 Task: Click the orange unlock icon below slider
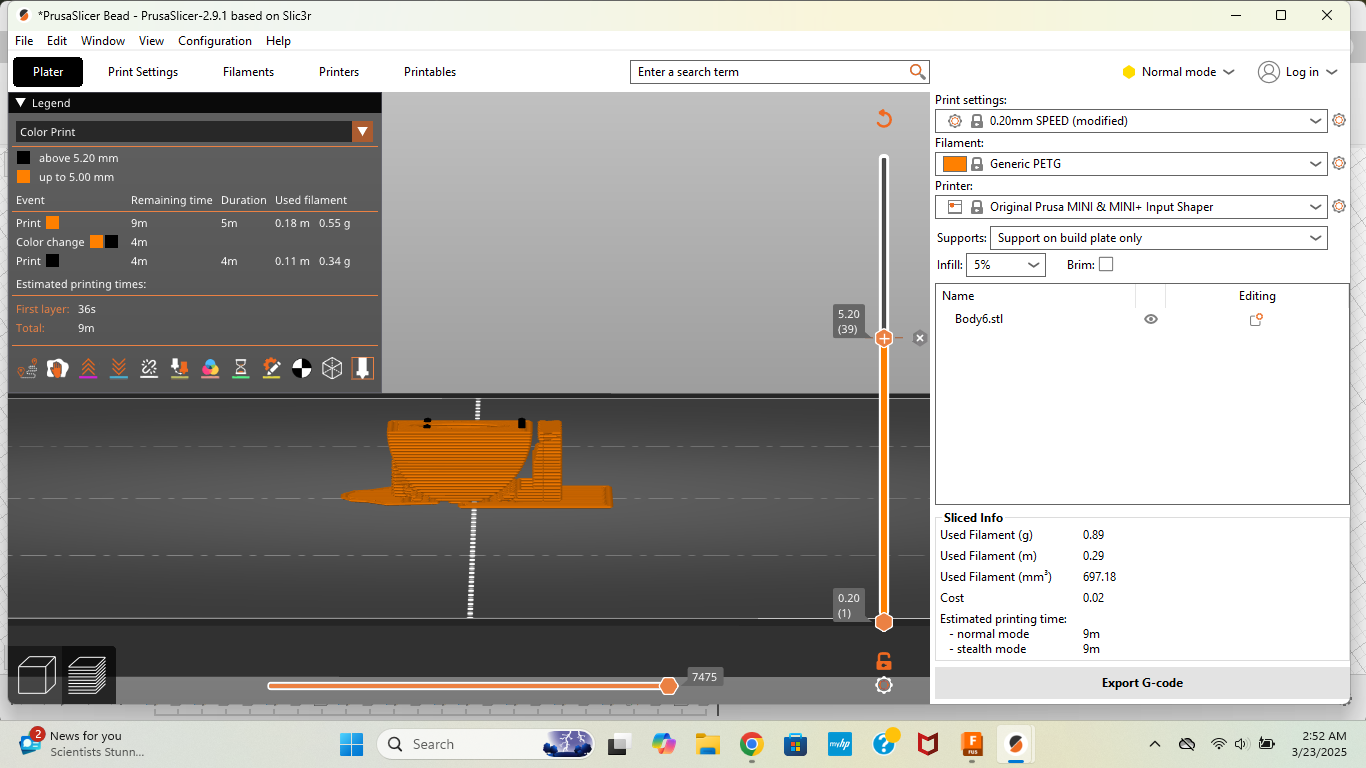pos(884,661)
